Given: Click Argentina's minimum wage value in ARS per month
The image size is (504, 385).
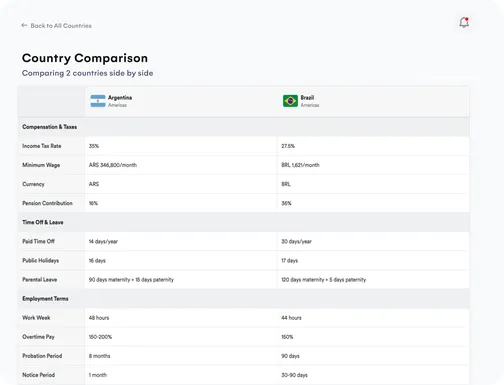Looking at the screenshot, I should click(113, 165).
